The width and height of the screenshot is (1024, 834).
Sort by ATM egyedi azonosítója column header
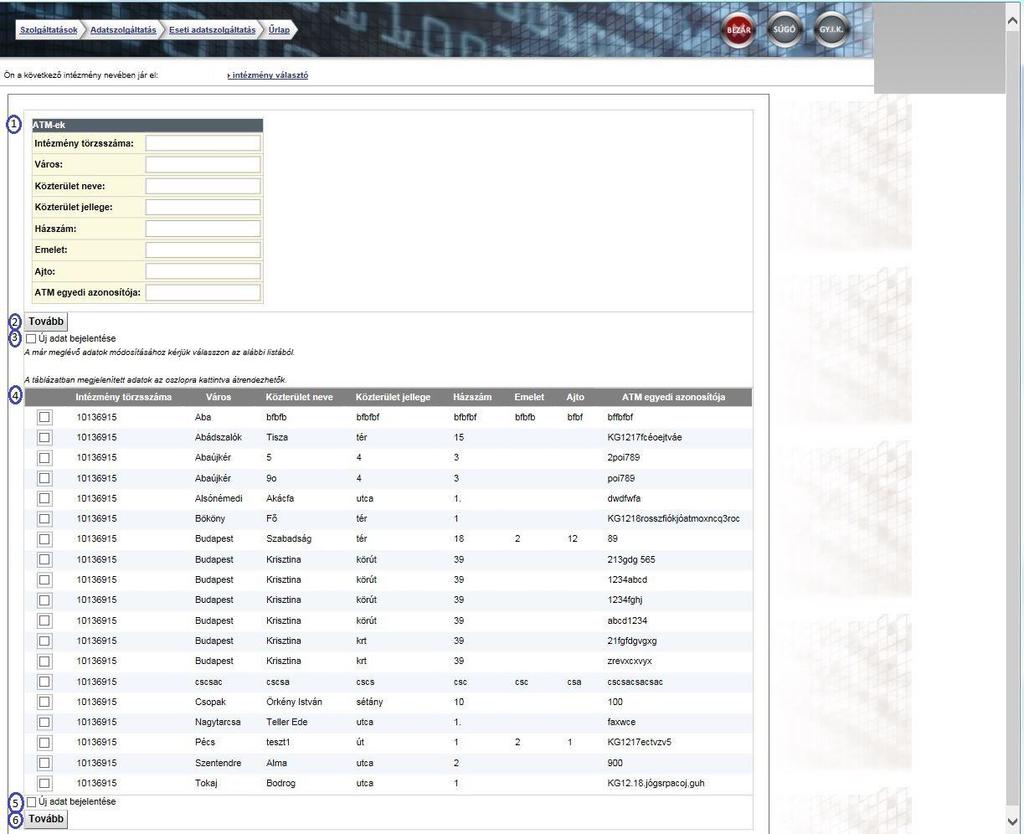673,397
